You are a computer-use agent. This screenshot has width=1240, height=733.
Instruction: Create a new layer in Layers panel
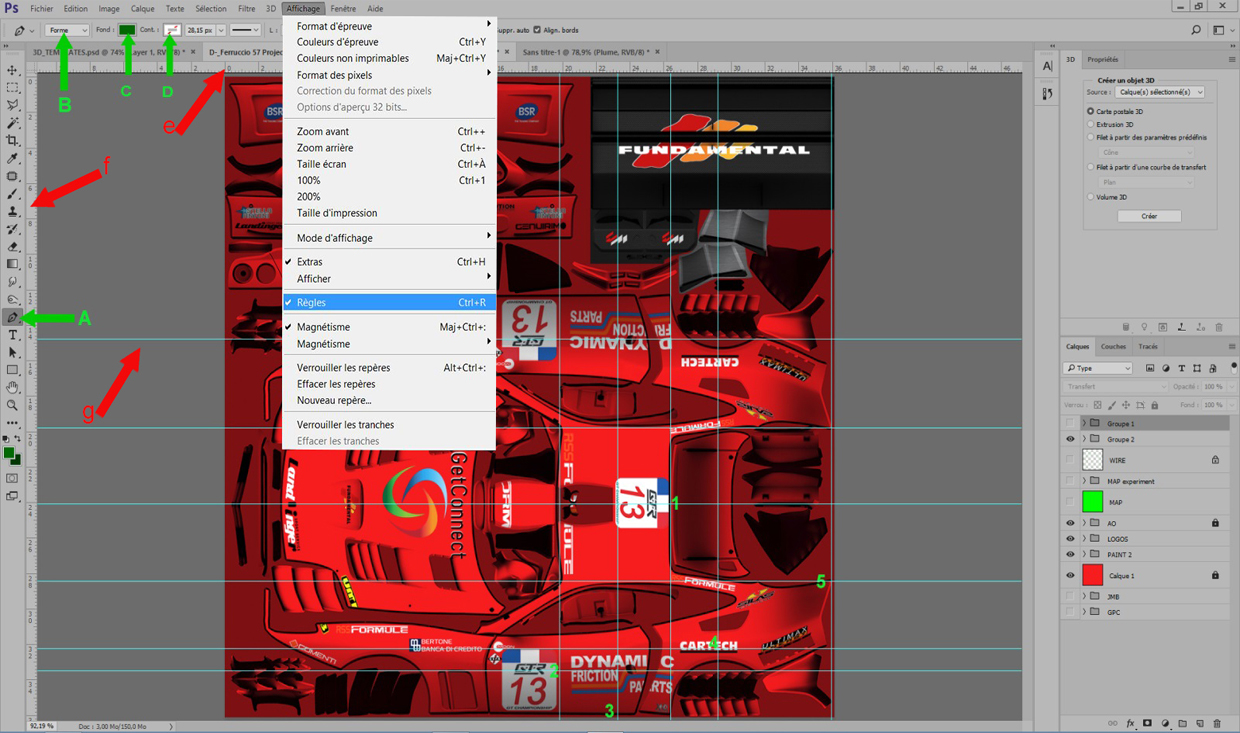coord(1199,722)
